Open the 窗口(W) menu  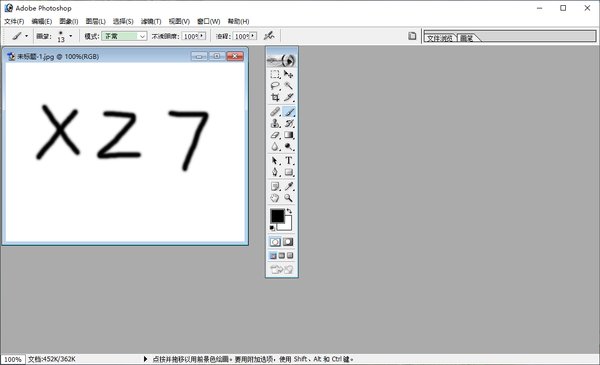(x=209, y=21)
